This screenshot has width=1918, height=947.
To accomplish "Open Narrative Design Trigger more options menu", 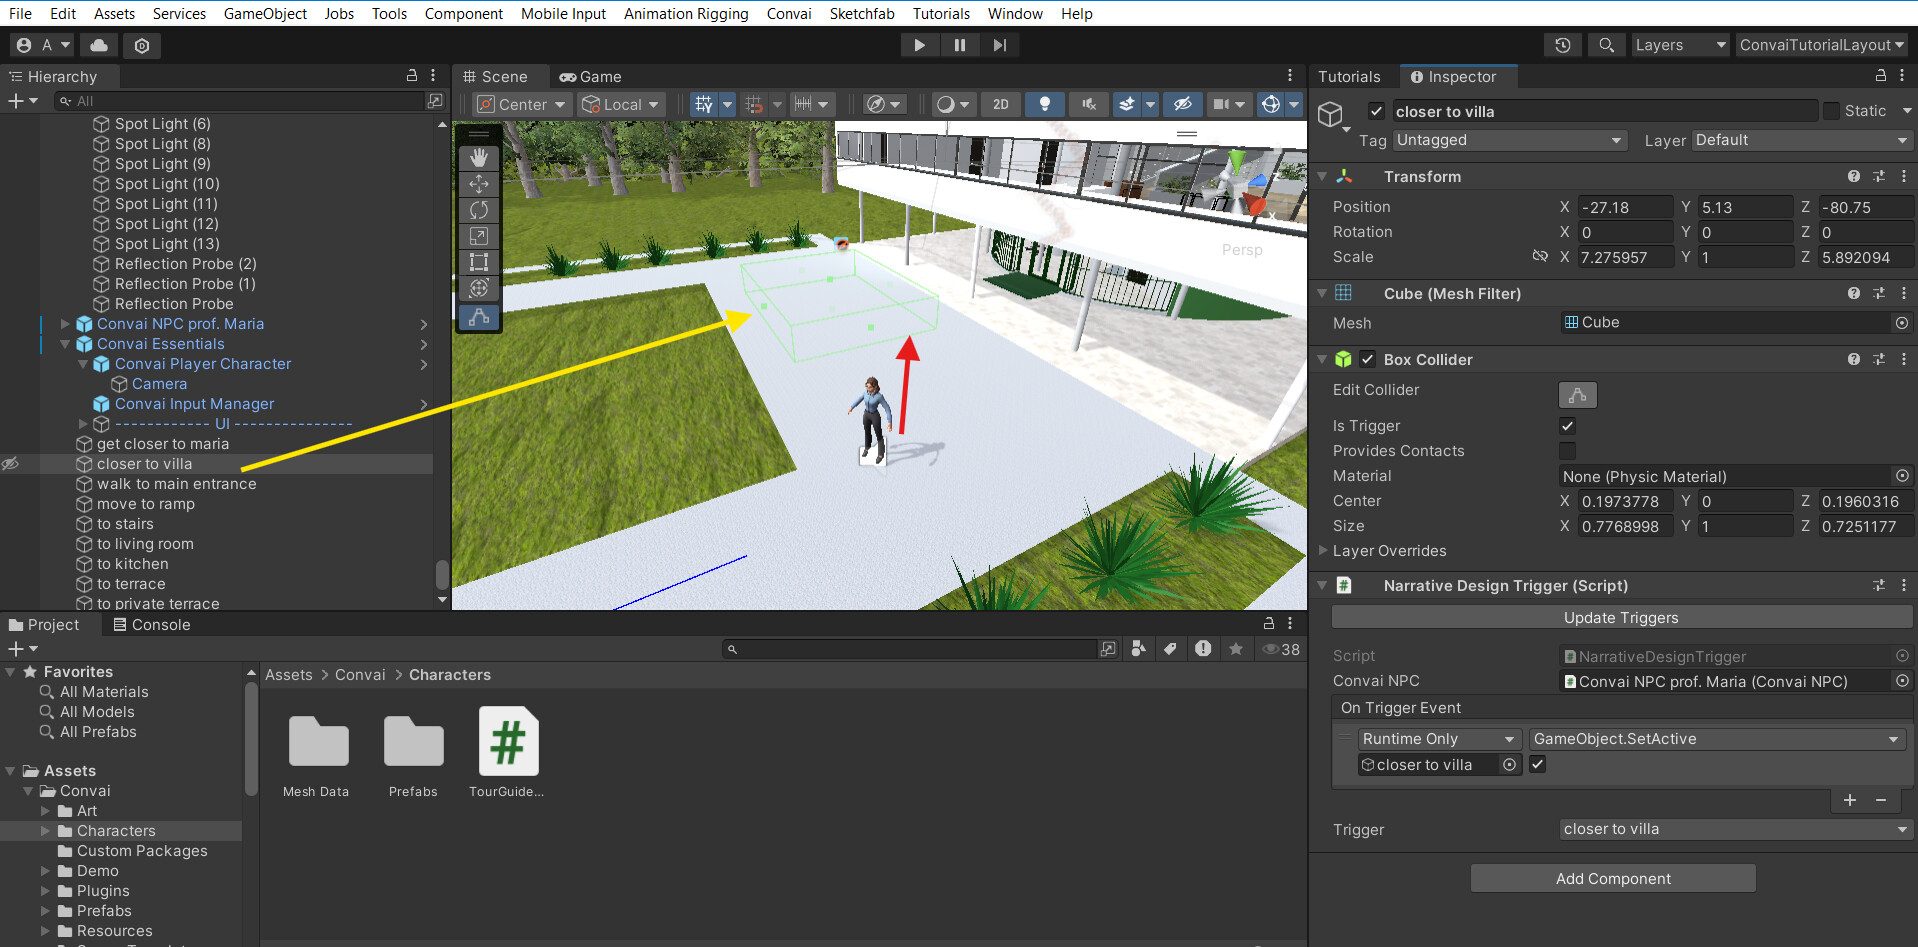I will (1904, 585).
